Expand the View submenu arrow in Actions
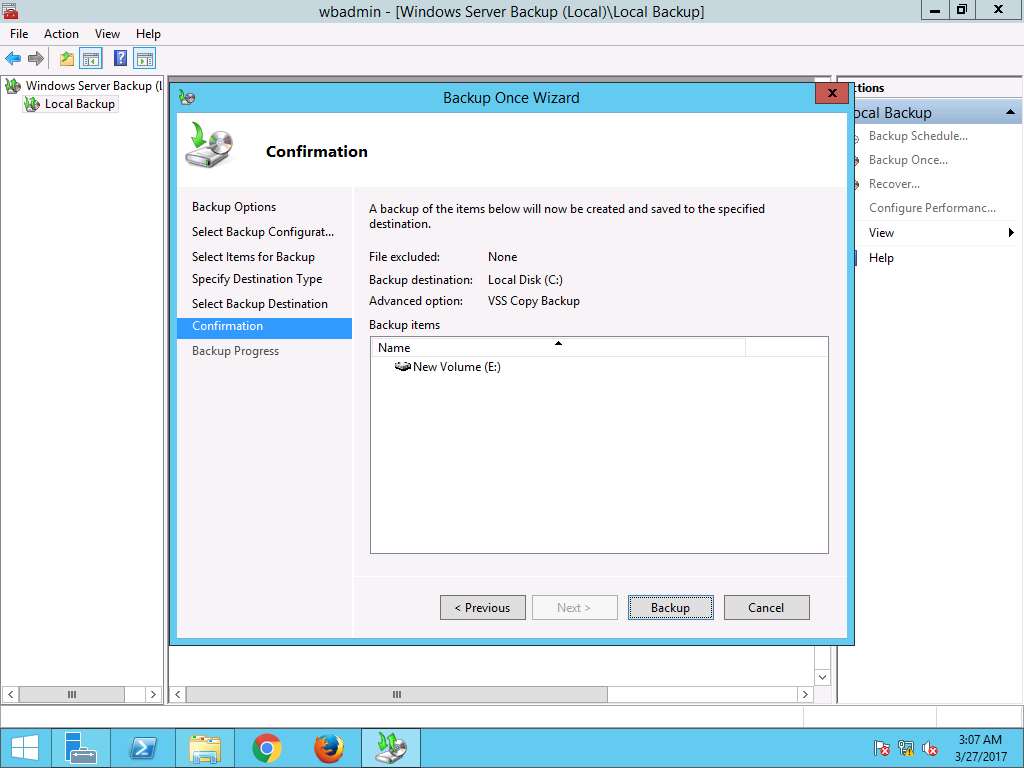 click(x=1011, y=232)
